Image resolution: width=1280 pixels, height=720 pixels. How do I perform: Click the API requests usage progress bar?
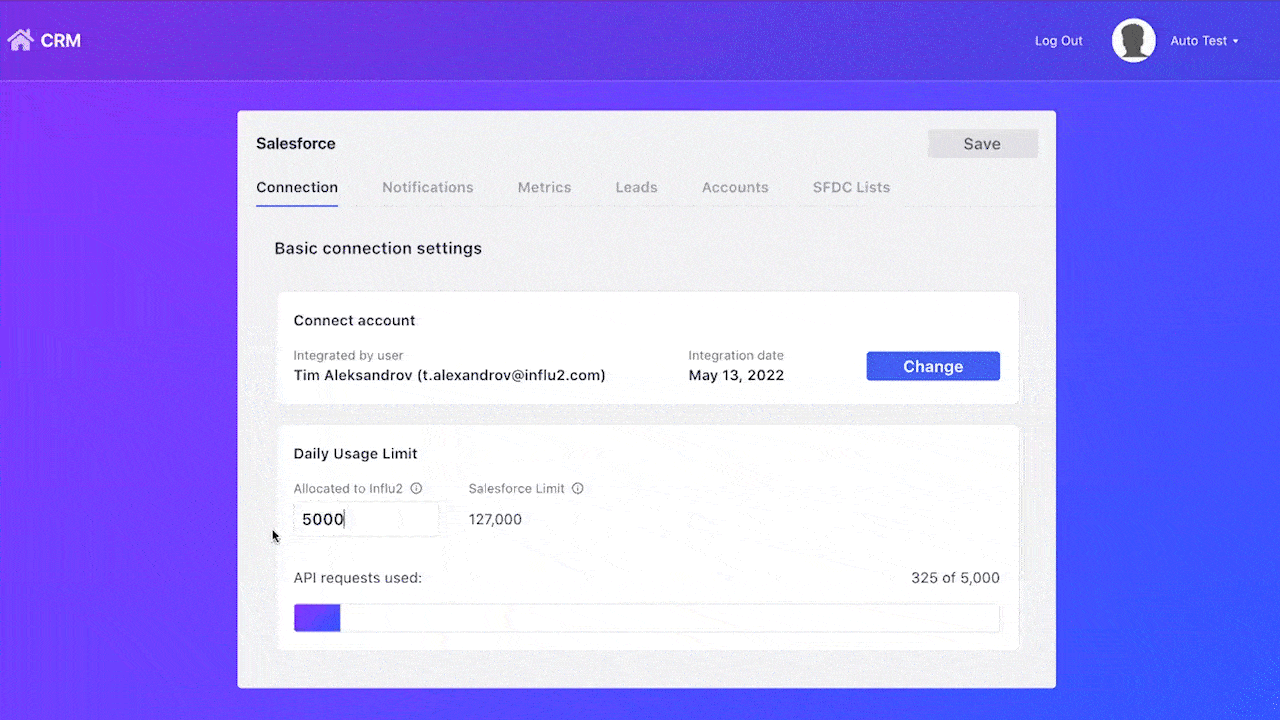tap(646, 617)
